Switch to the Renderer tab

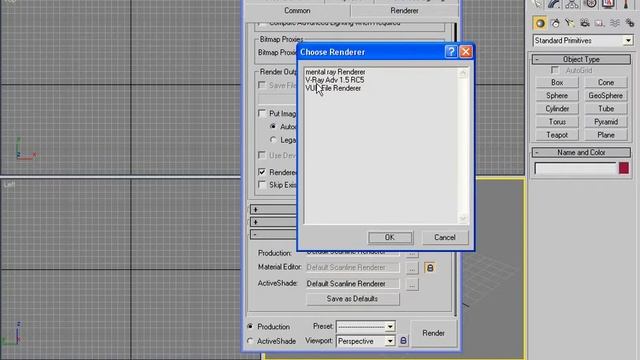(x=404, y=11)
